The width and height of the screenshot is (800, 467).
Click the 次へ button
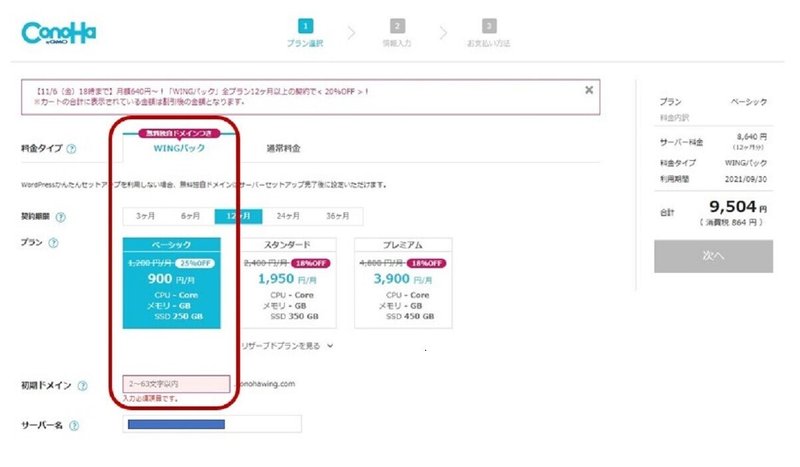713,256
